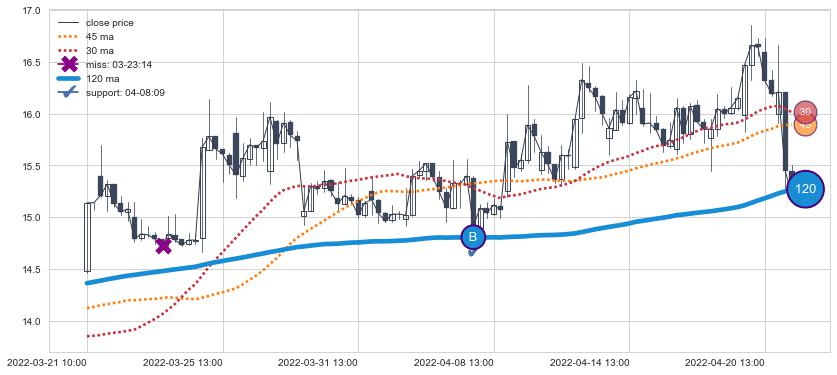Click the '30 ma' legend label

pyautogui.click(x=100, y=51)
